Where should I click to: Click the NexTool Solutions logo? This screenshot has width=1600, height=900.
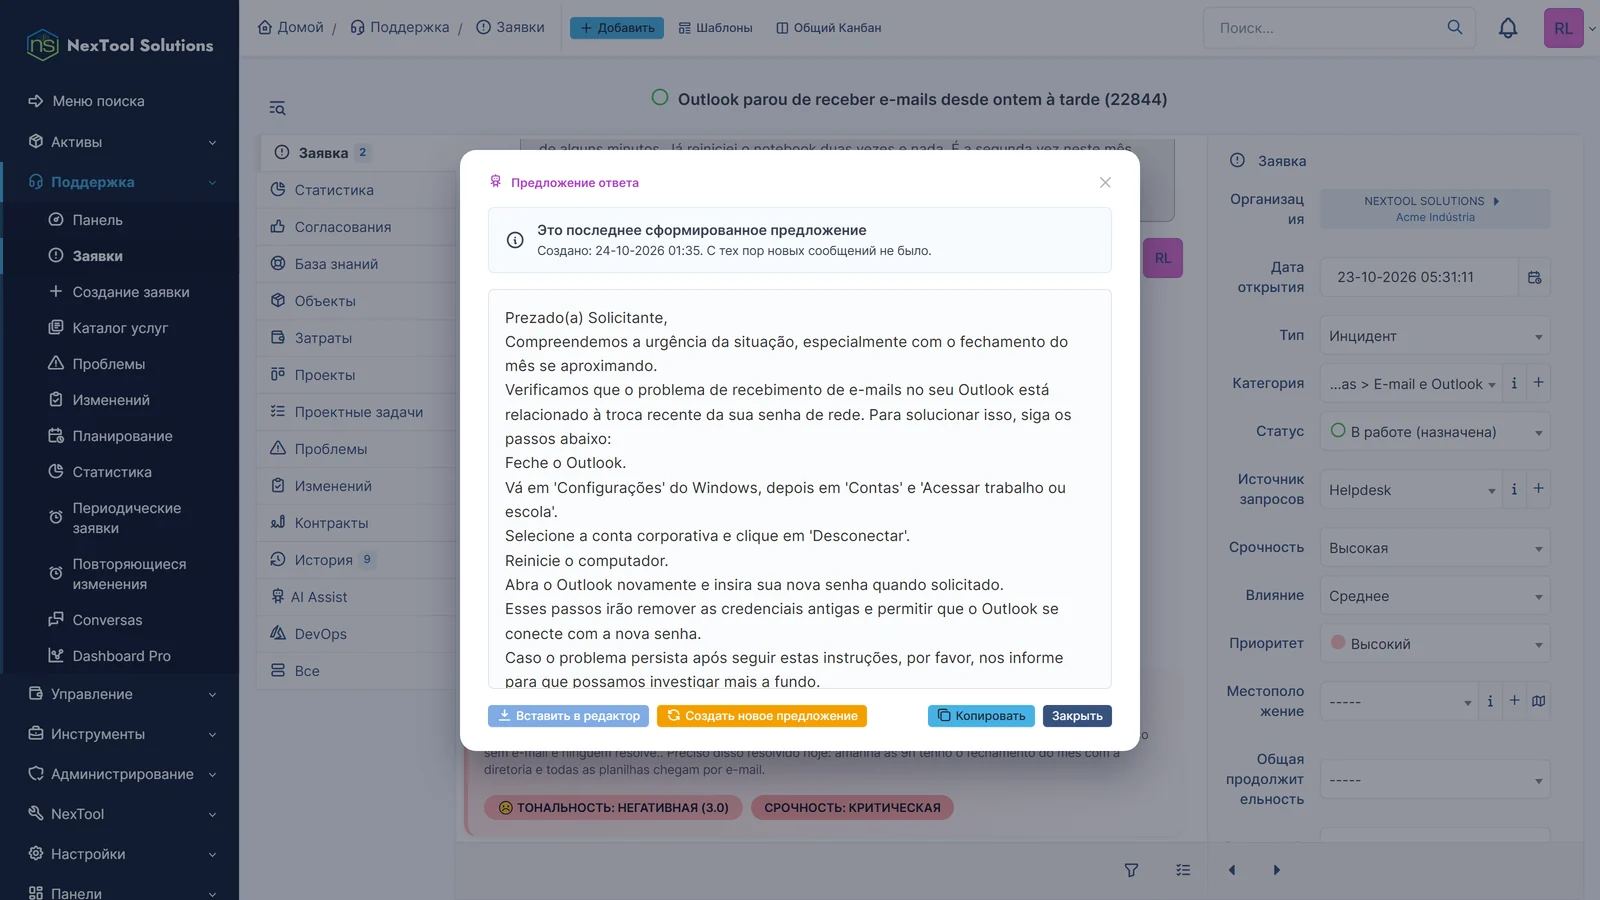coord(119,45)
